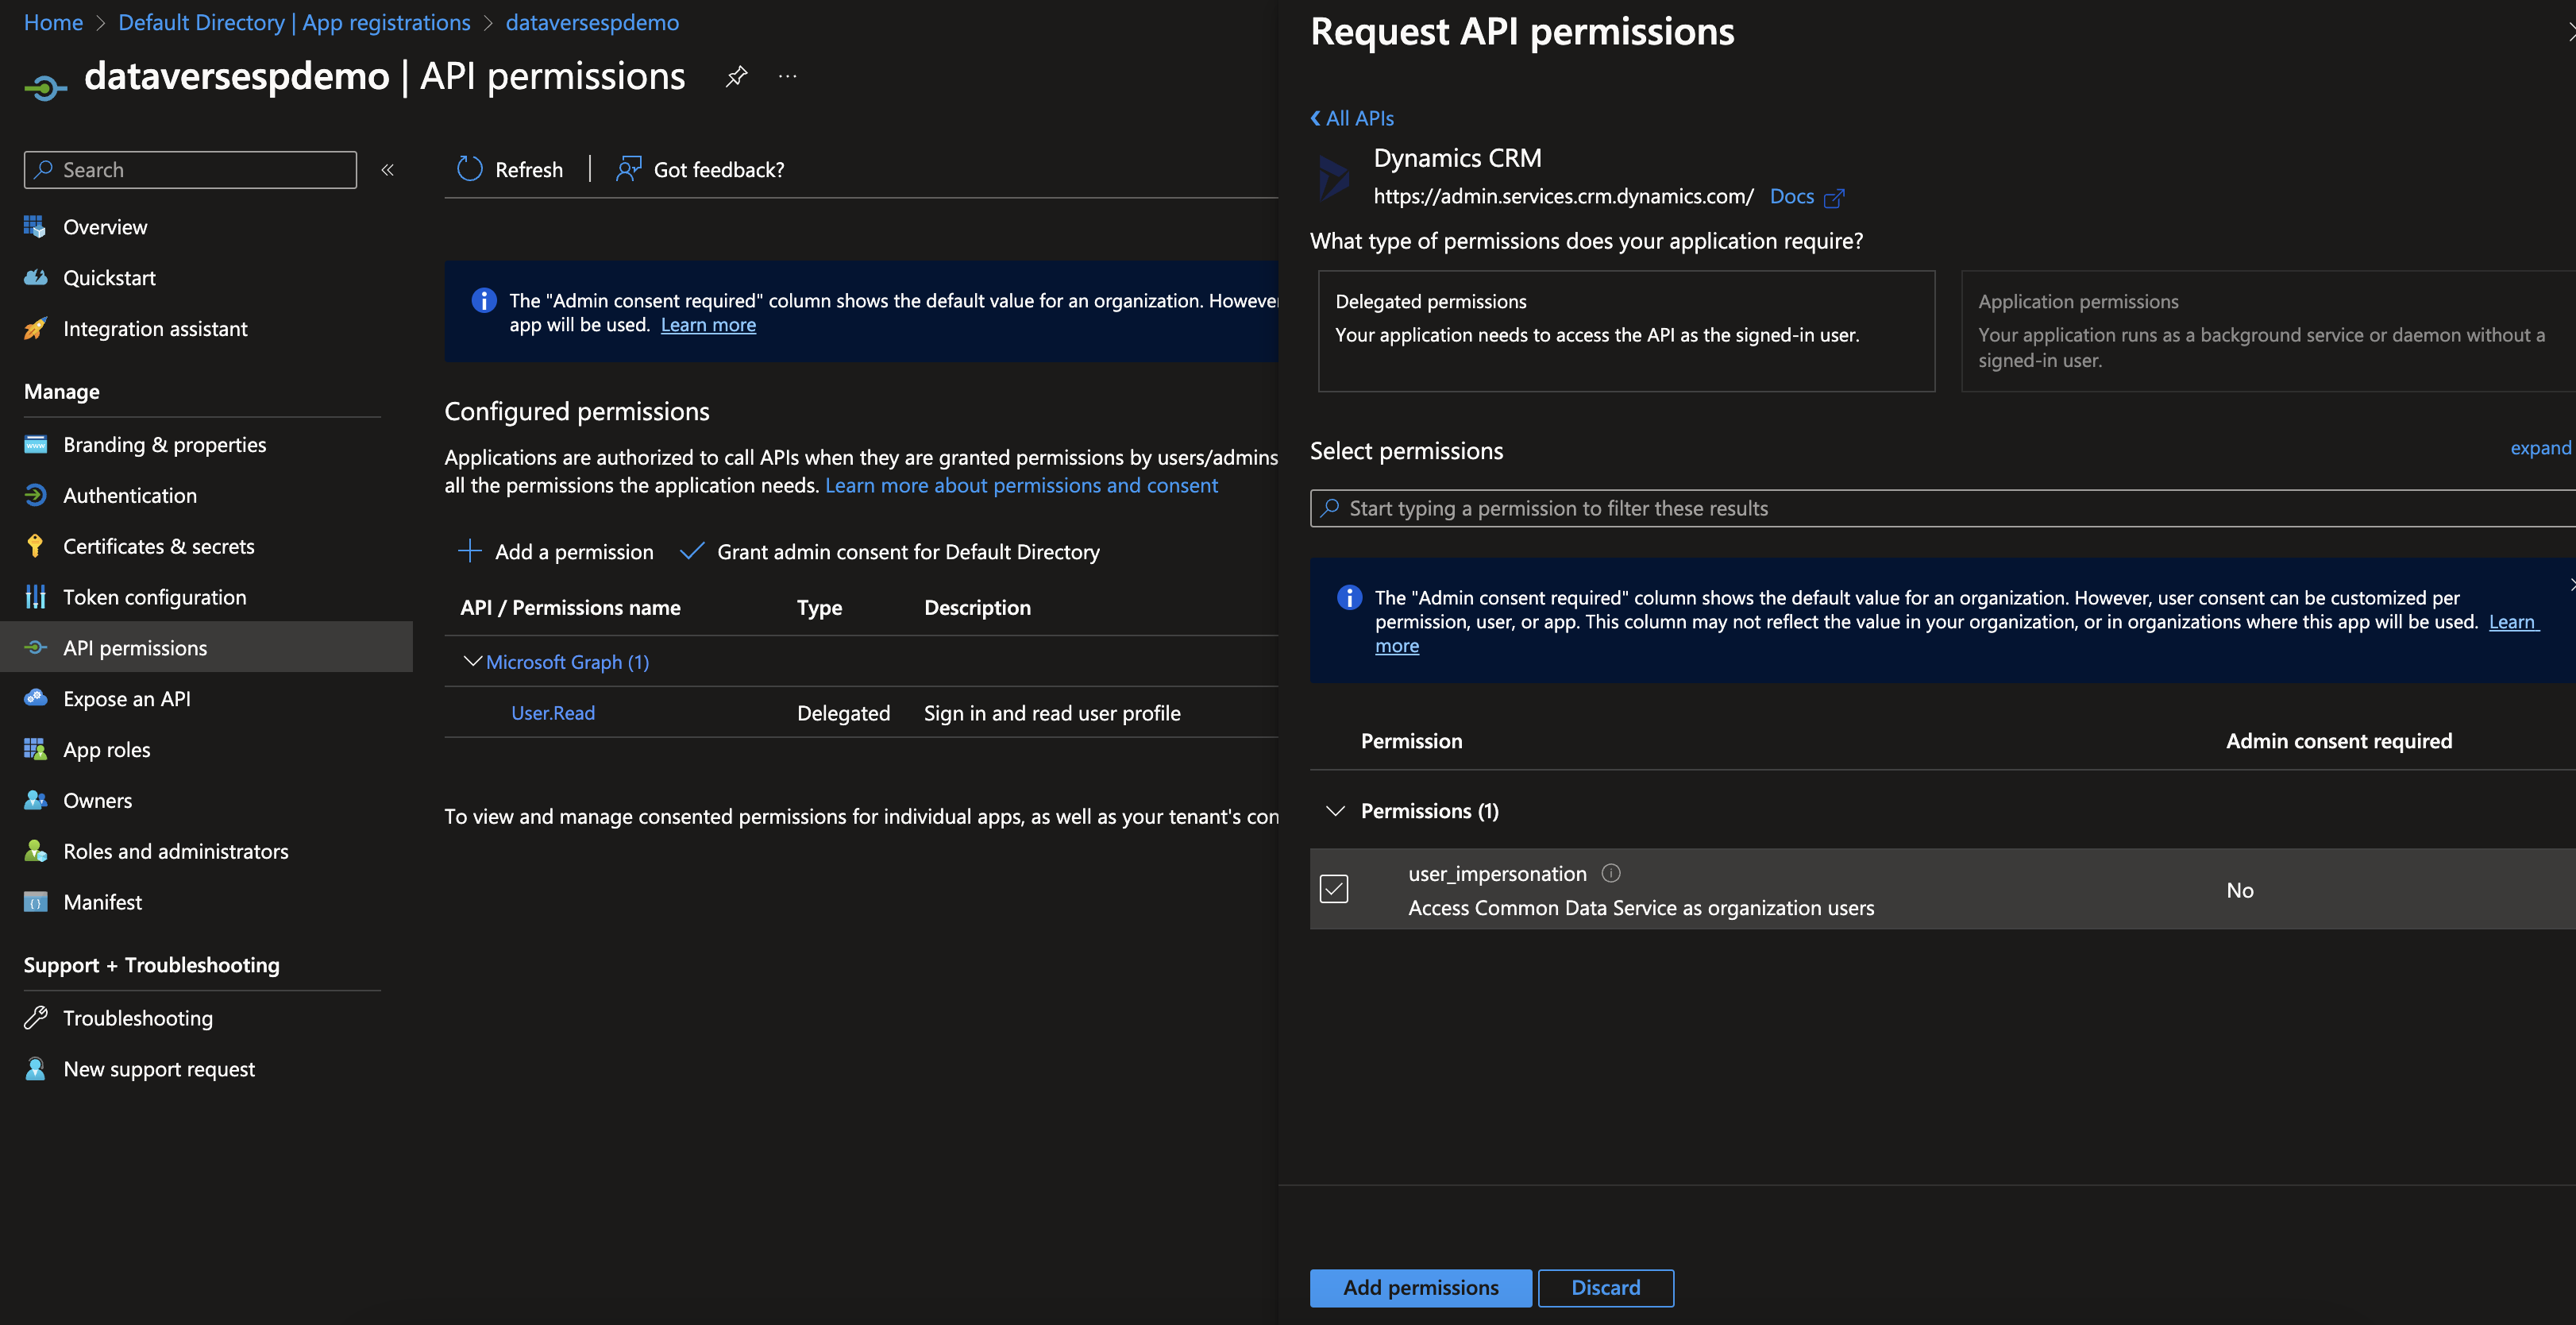Click the Branding & properties icon
2576x1325 pixels.
pyautogui.click(x=35, y=445)
